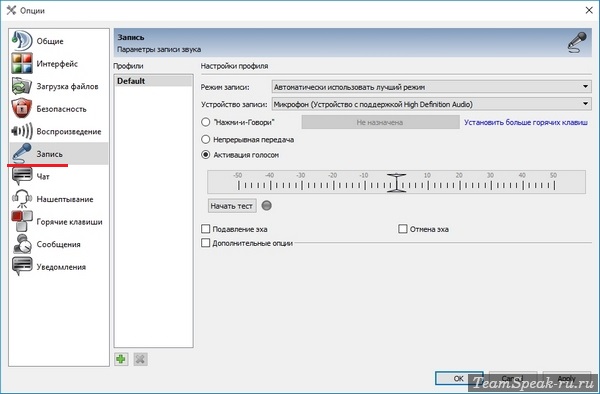Click the Не назначена hotkey button

tap(380, 122)
